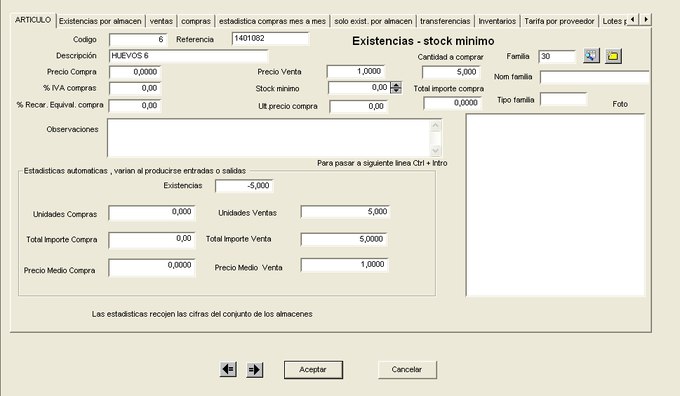Click the 'Existencias - stock minimo' heading

pyautogui.click(x=423, y=41)
